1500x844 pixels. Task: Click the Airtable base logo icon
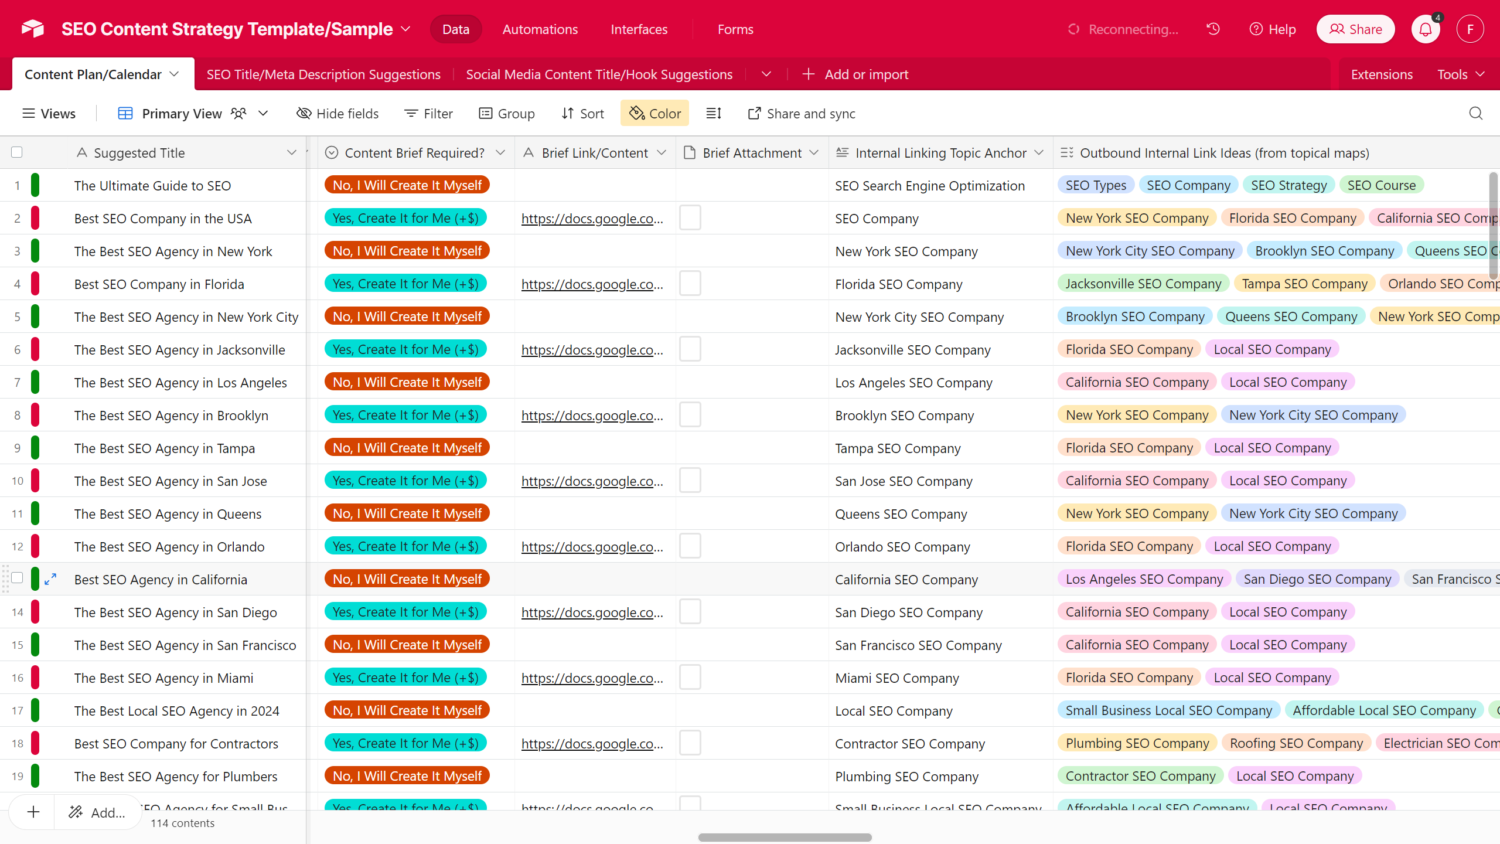(x=33, y=29)
